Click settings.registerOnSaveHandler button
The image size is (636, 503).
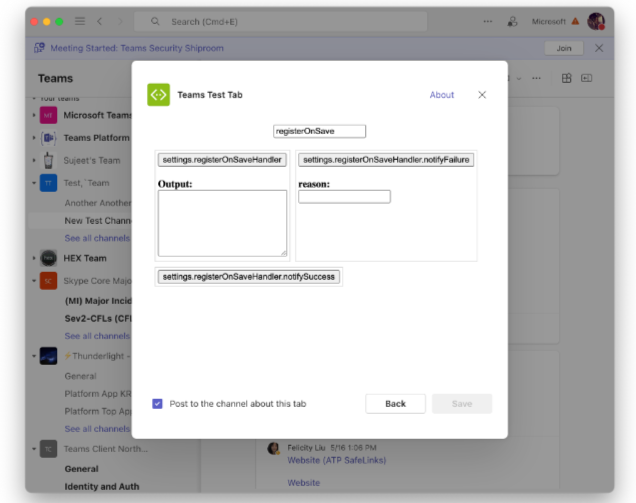[222, 159]
